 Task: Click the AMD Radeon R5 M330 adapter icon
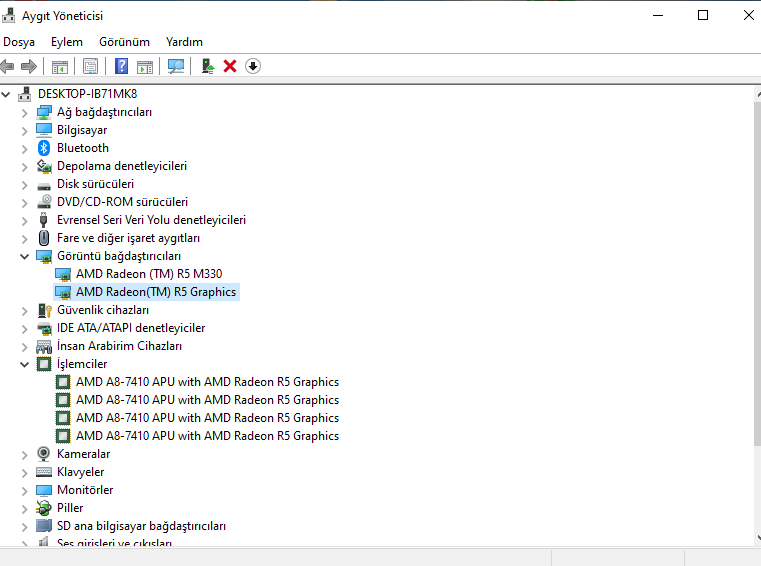(63, 274)
